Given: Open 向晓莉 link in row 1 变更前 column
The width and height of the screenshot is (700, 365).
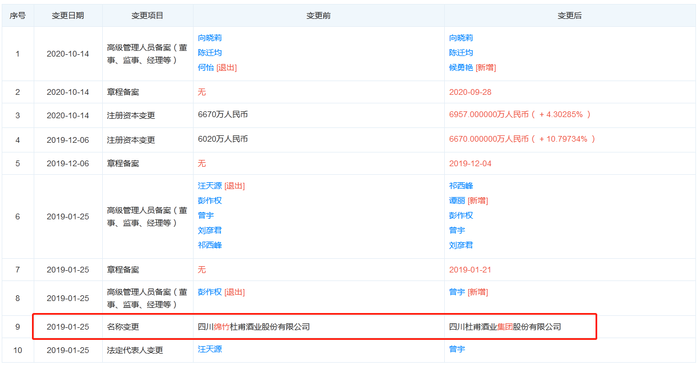Looking at the screenshot, I should (x=210, y=38).
